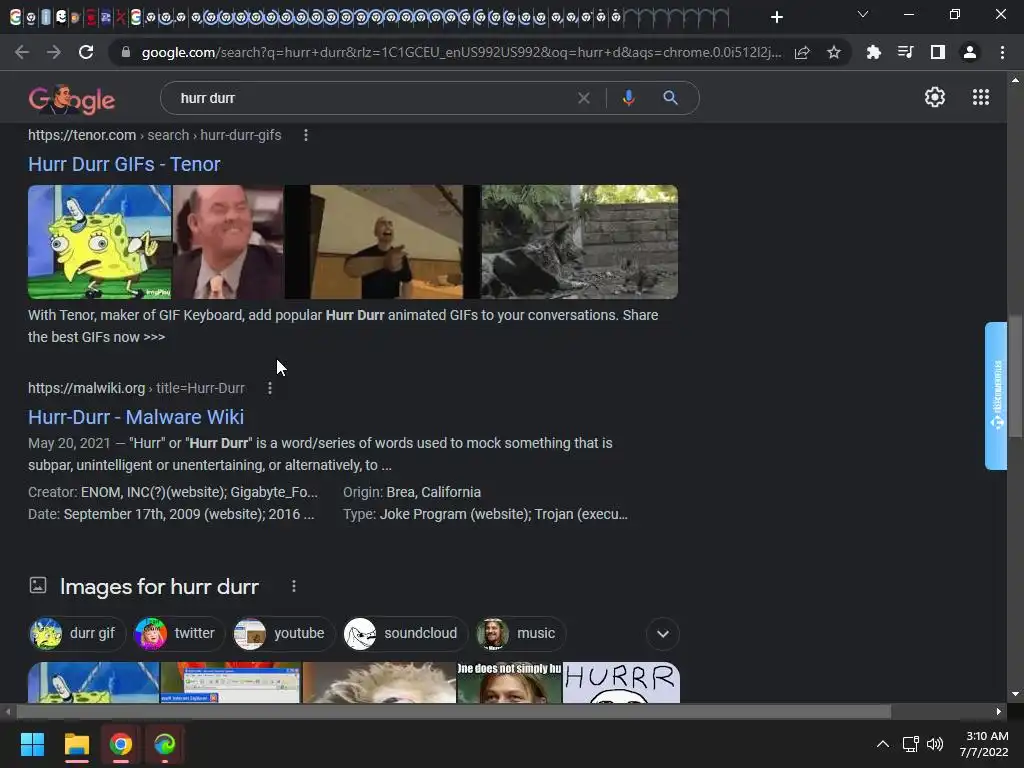Open media controls toolbar icon

click(x=905, y=52)
